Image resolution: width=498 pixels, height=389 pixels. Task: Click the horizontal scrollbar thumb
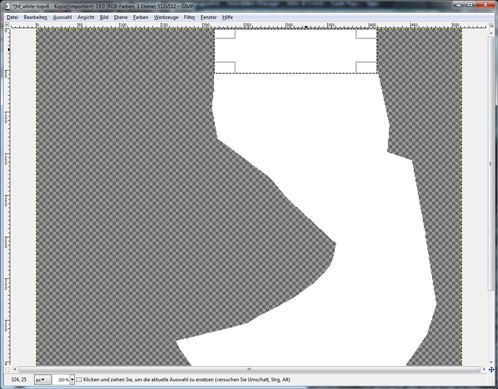249,369
